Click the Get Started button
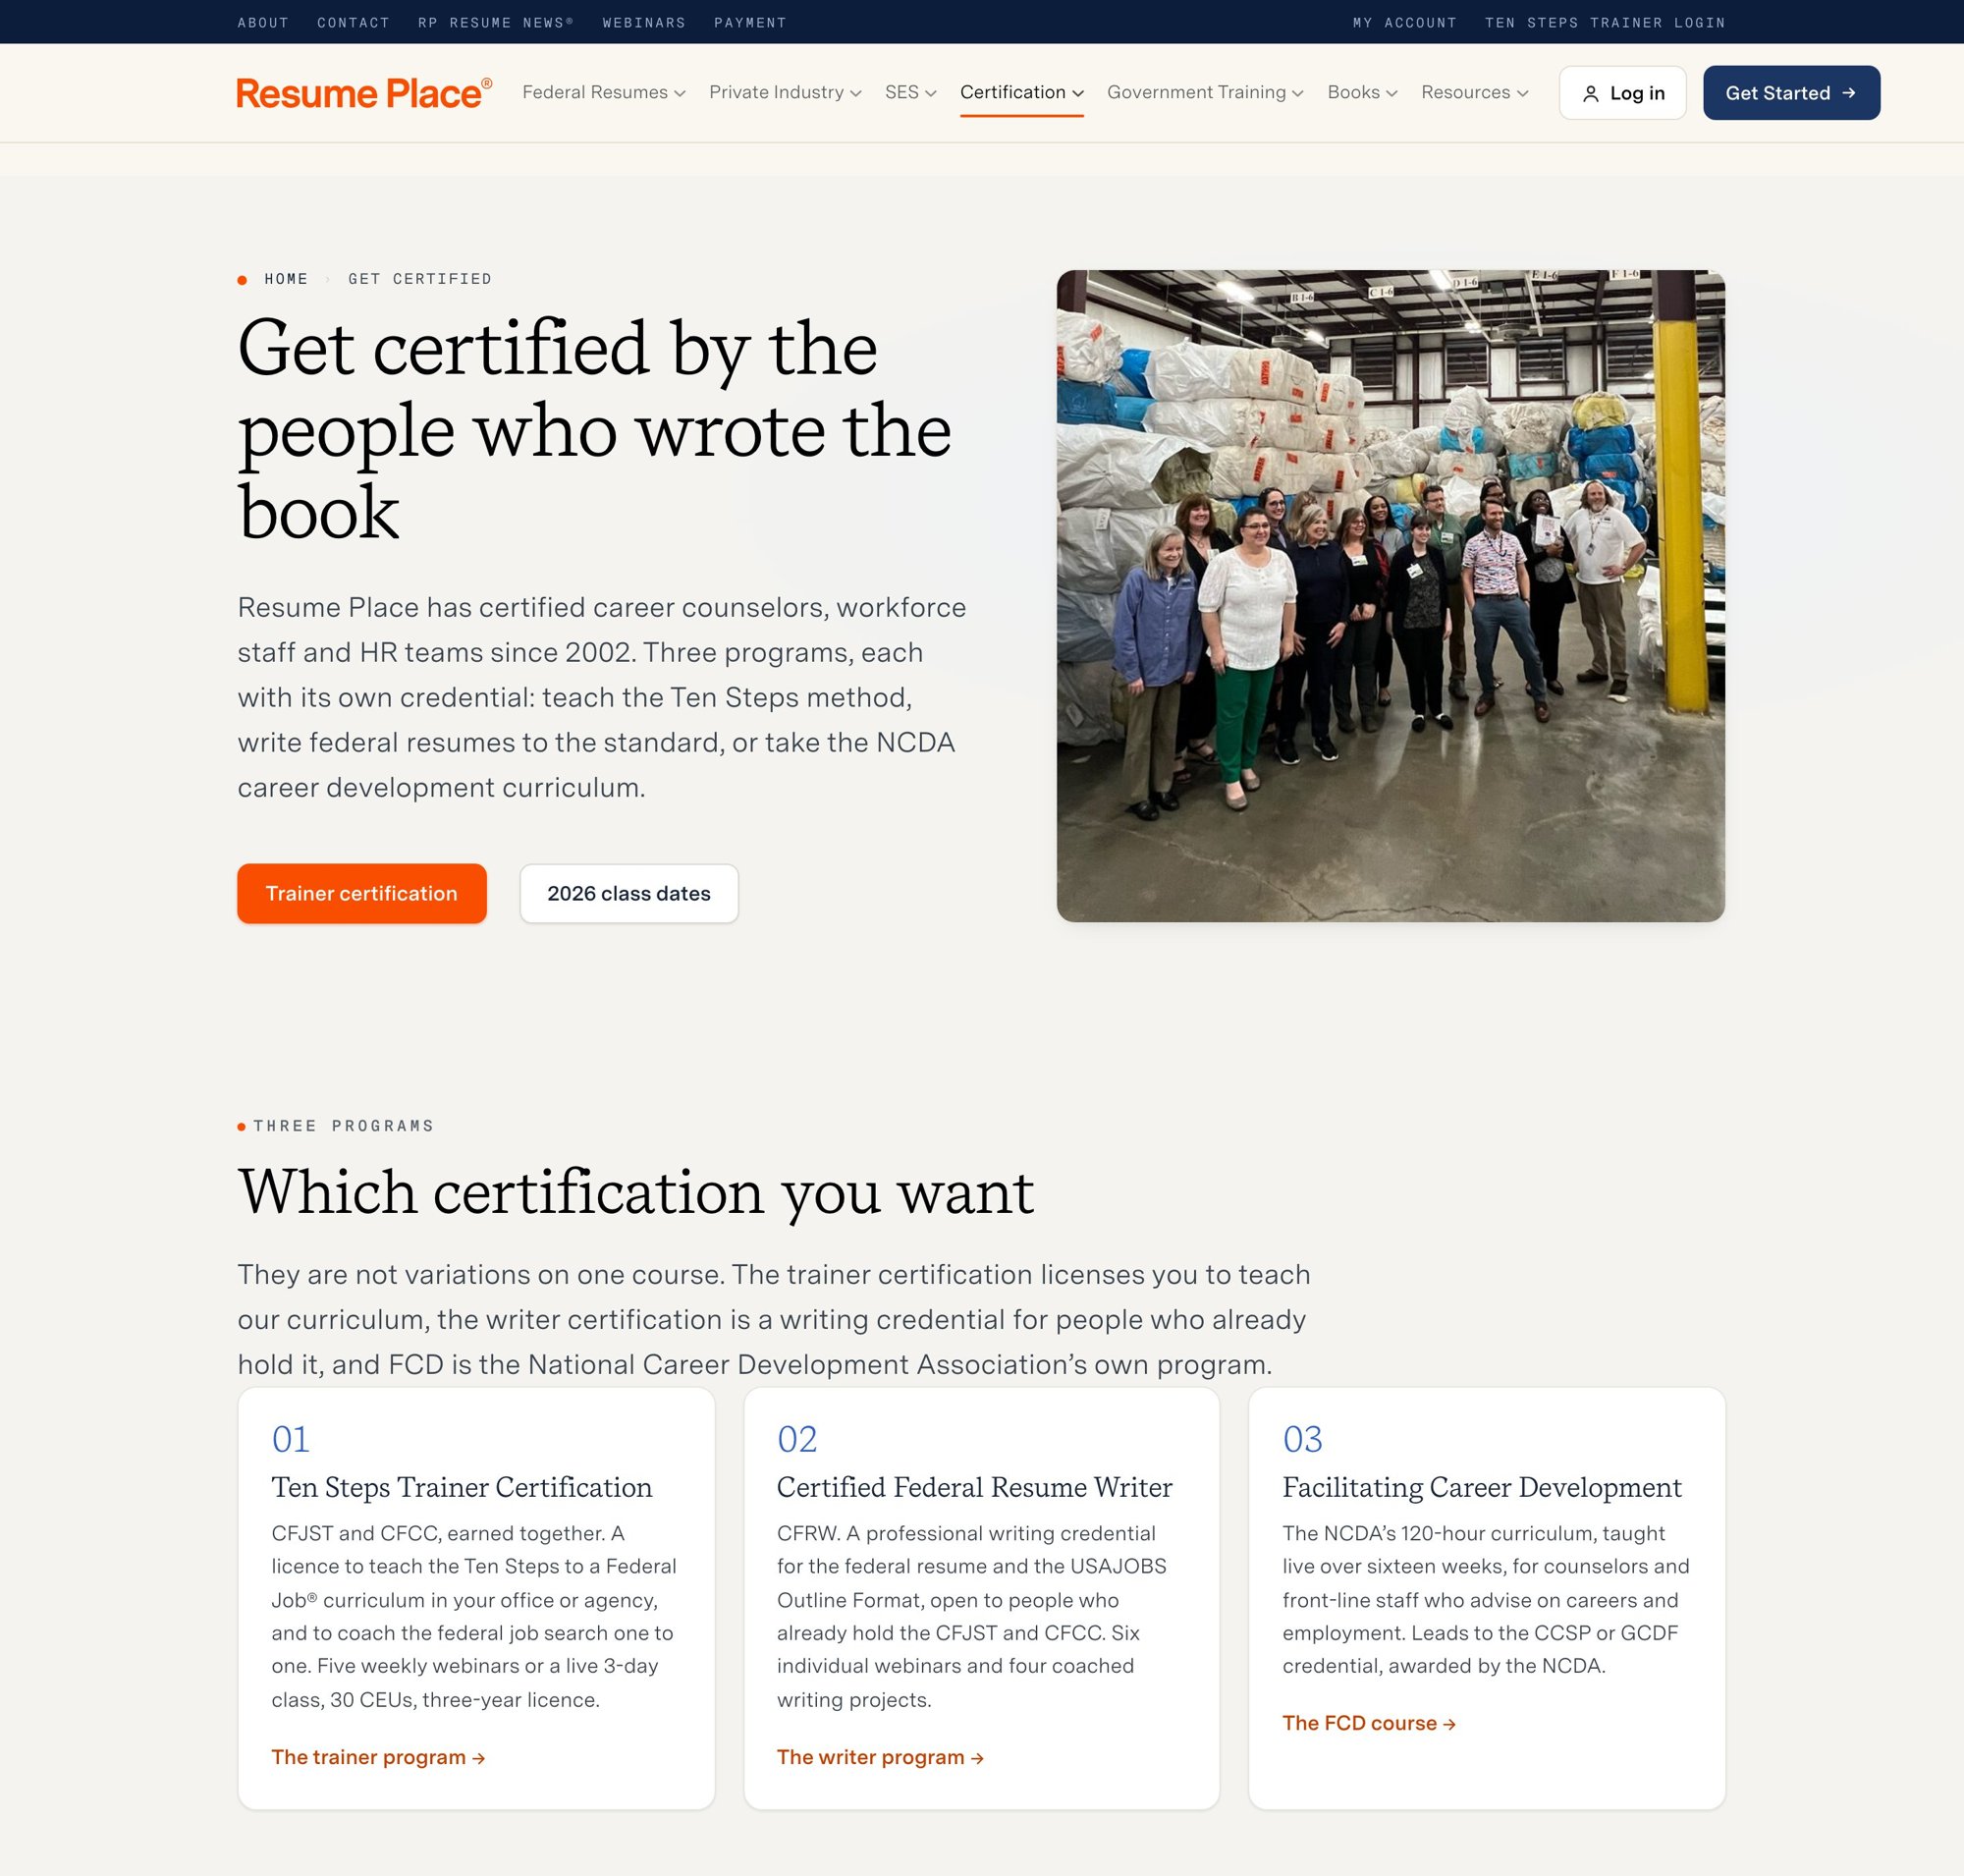Image resolution: width=1964 pixels, height=1876 pixels. pos(1791,93)
